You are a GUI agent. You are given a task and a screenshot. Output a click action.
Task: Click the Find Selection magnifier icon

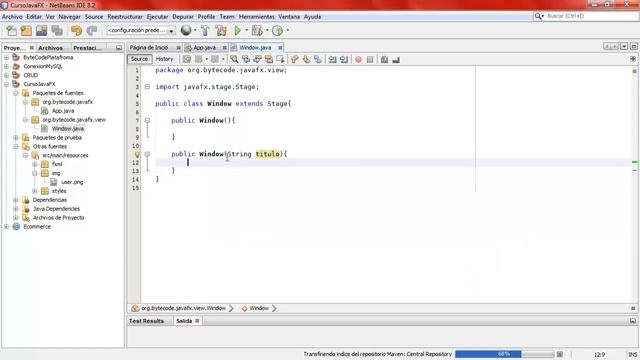(234, 59)
